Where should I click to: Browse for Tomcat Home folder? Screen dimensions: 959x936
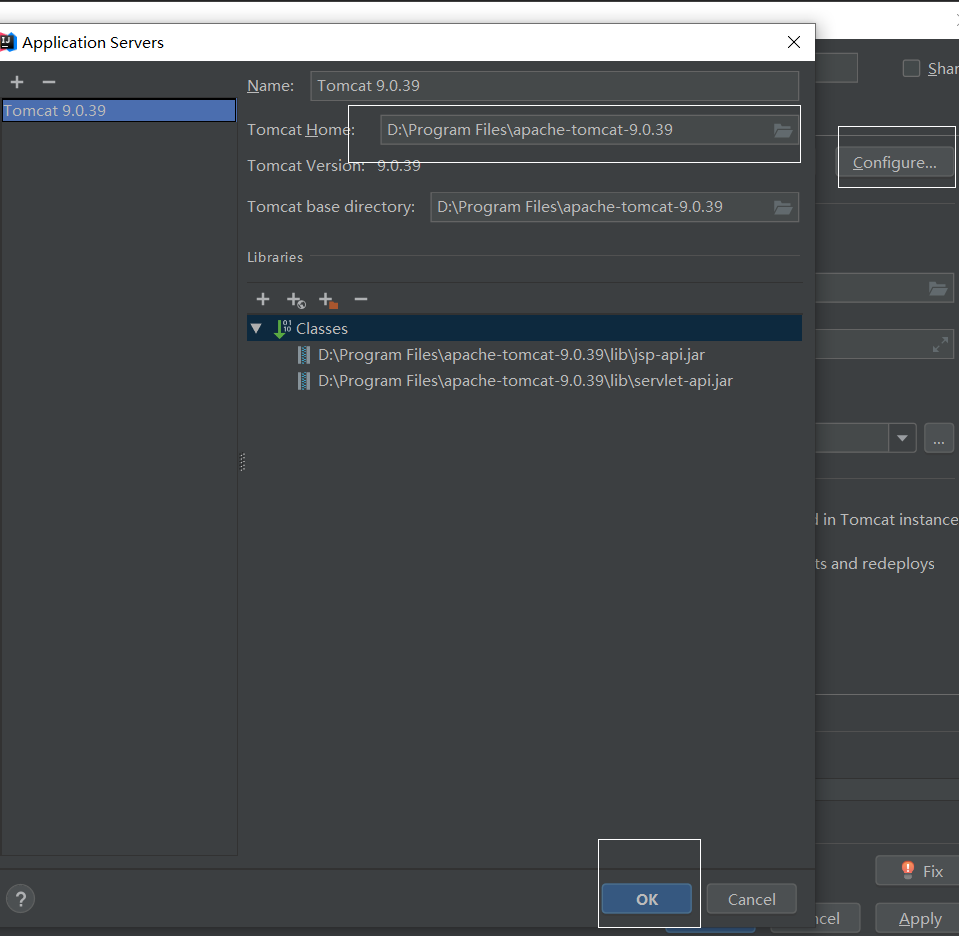coord(783,130)
